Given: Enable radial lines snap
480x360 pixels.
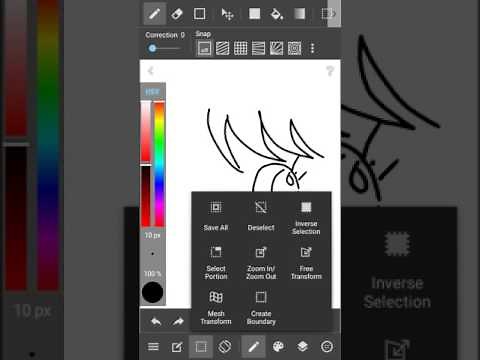Looking at the screenshot, I should click(276, 49).
